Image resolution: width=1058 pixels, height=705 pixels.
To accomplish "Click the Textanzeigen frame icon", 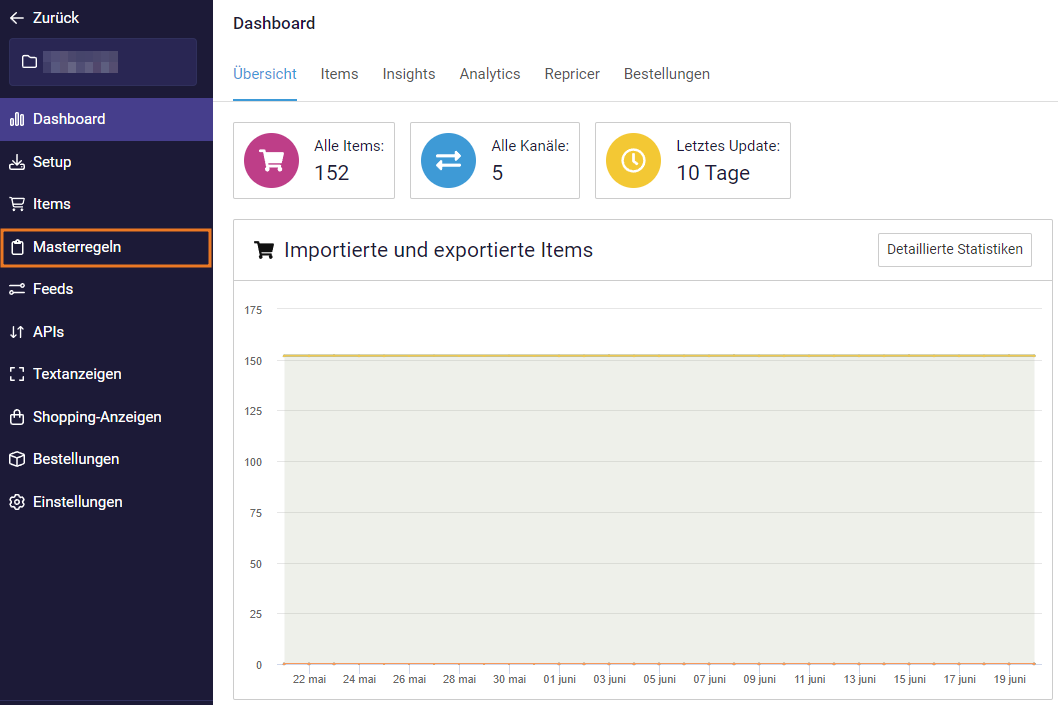I will [16, 374].
